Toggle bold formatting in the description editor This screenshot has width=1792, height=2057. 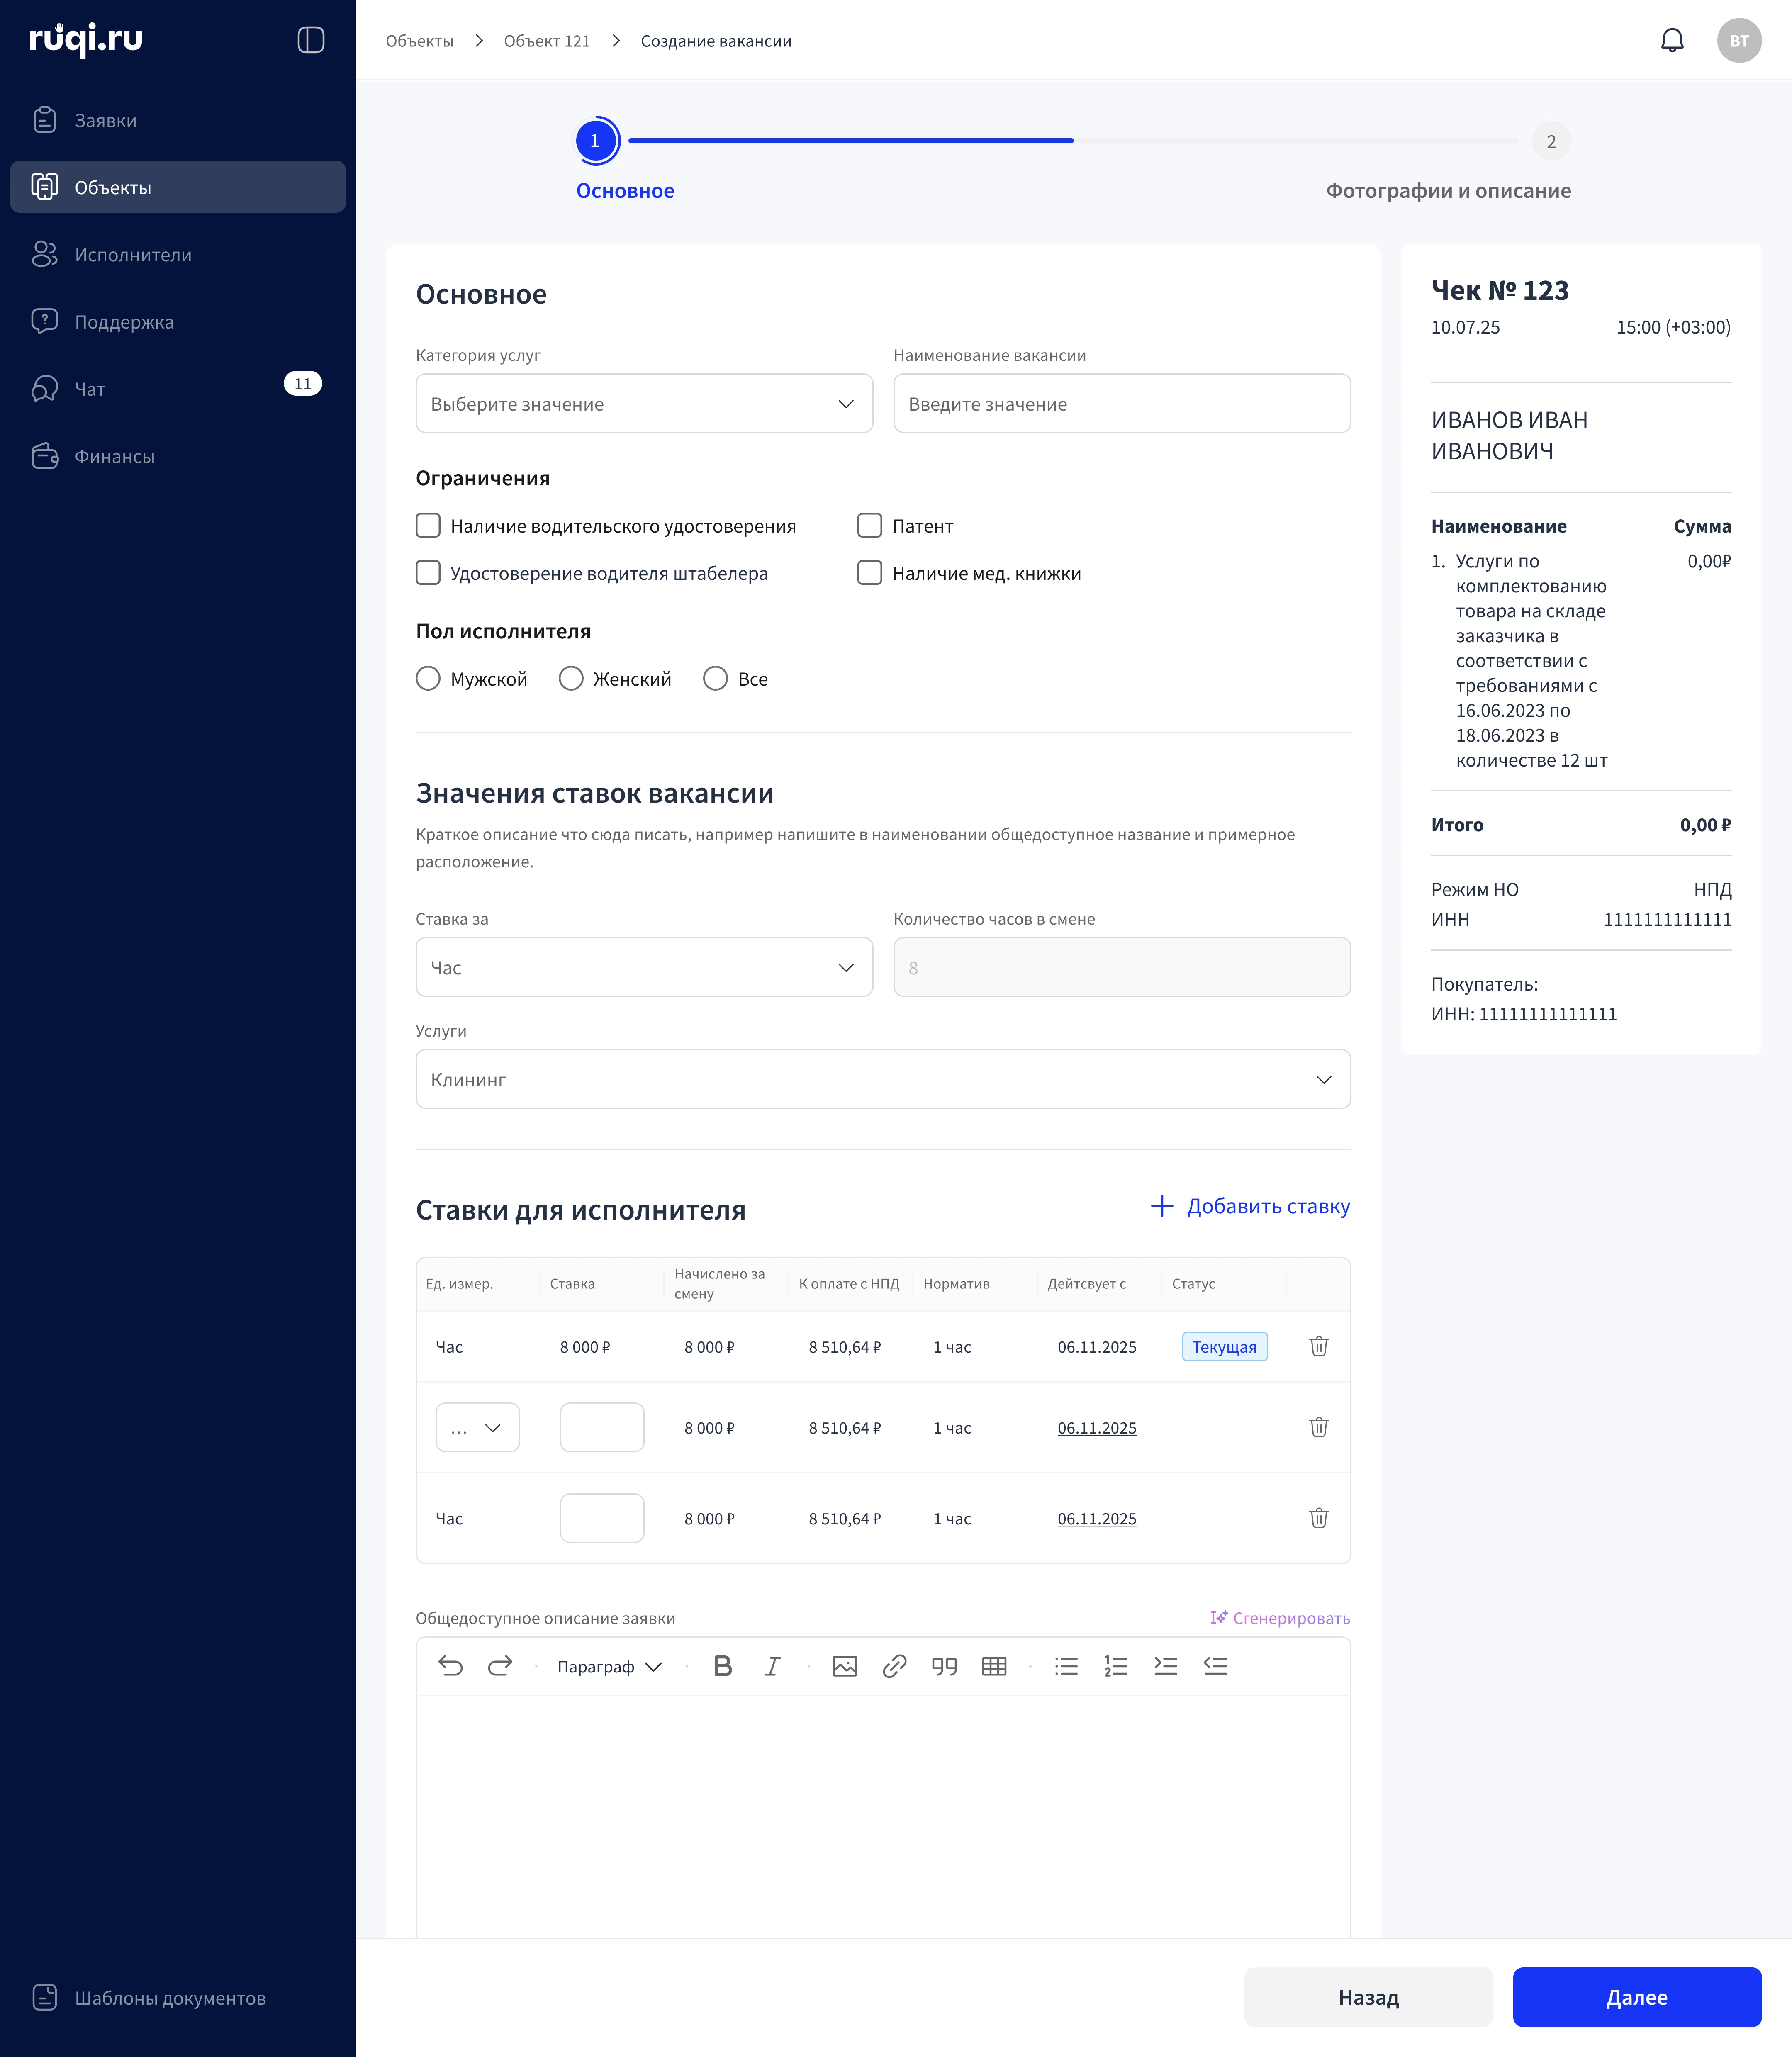pyautogui.click(x=723, y=1666)
